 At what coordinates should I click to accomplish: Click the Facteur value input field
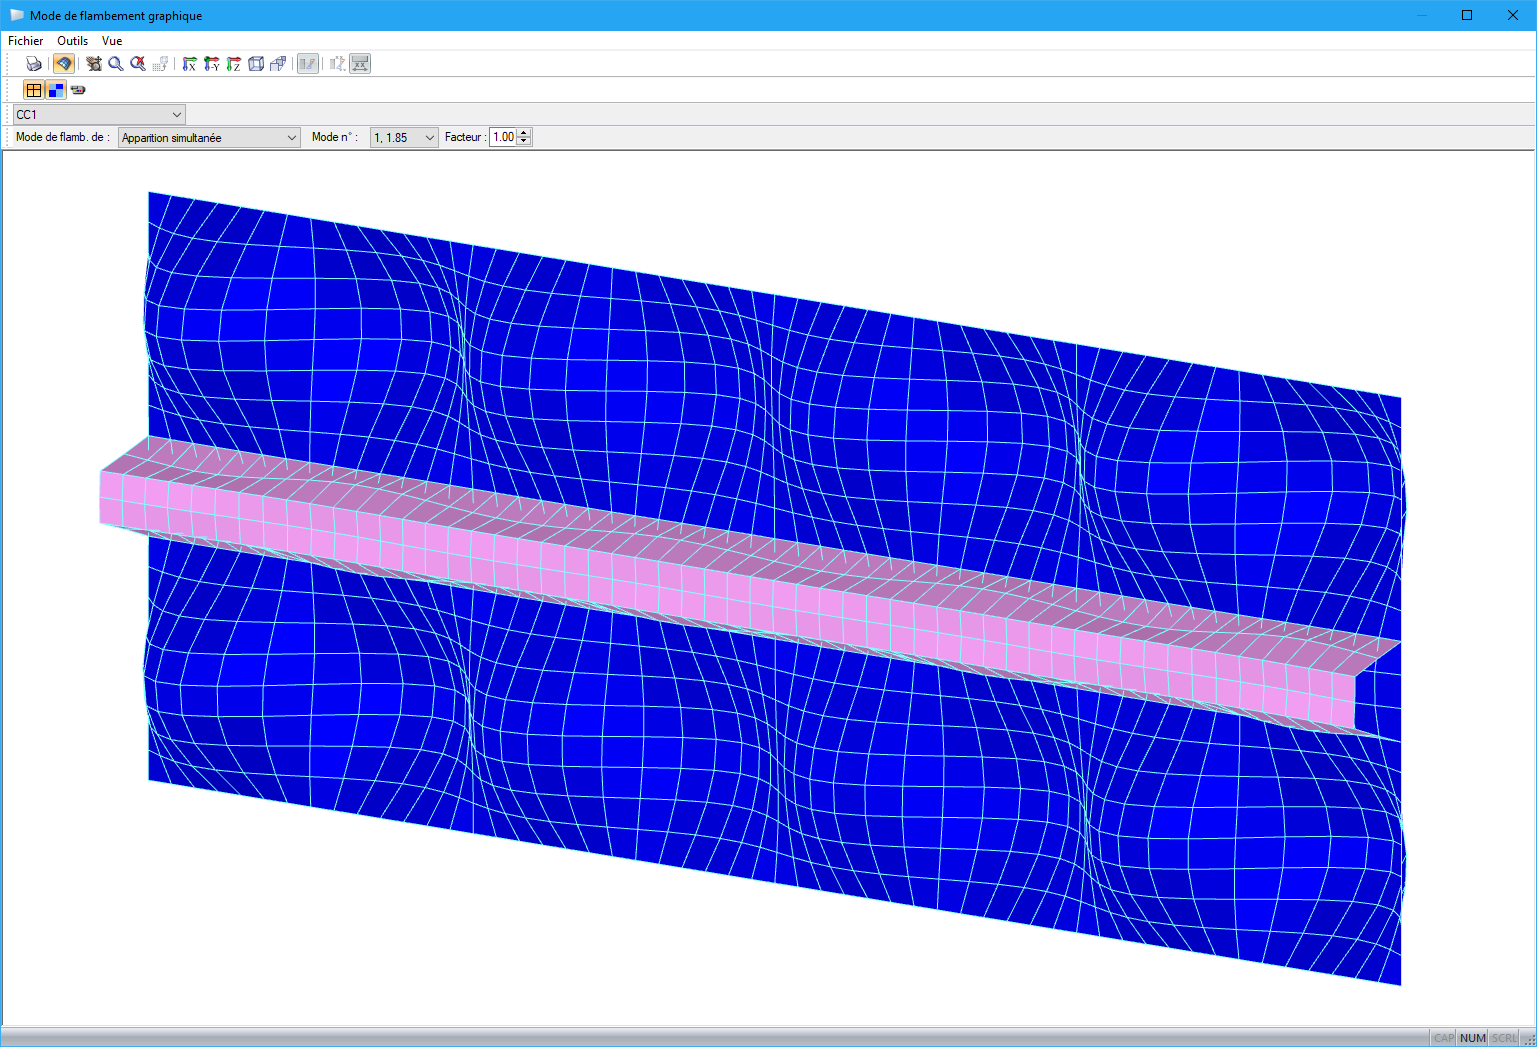click(503, 138)
